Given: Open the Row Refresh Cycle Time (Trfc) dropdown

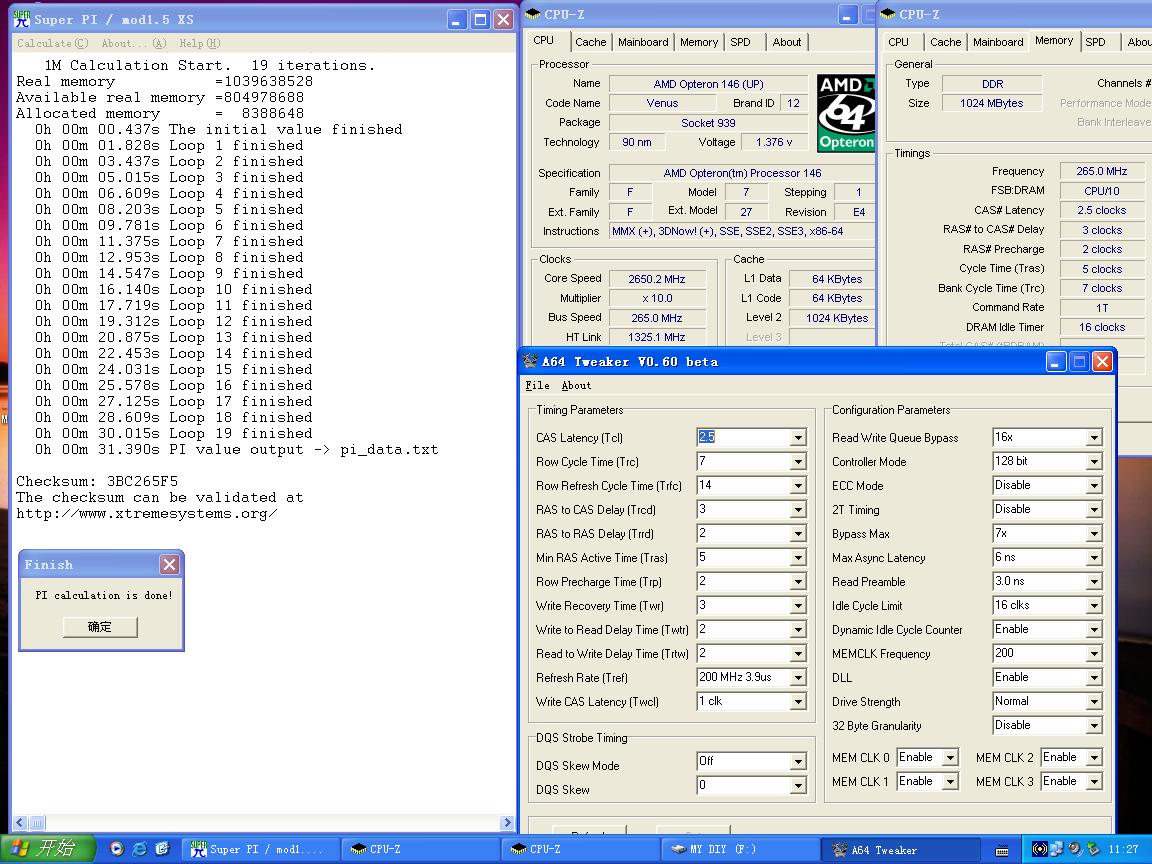Looking at the screenshot, I should pos(798,486).
